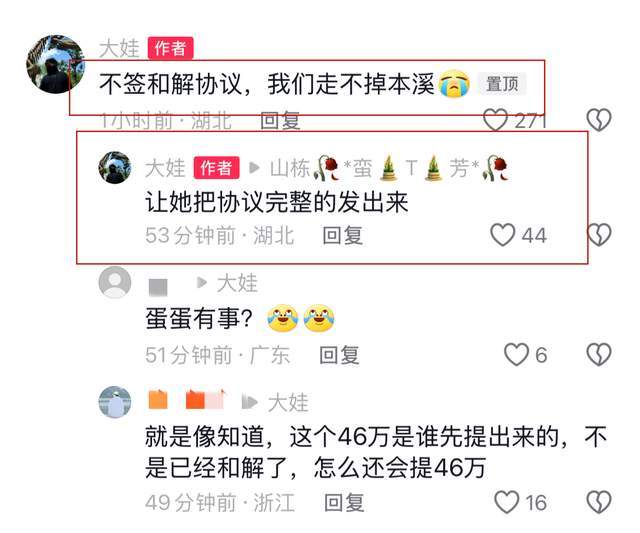Reply to the comment posted 53分钟前
This screenshot has height=533, width=640.
tap(342, 235)
